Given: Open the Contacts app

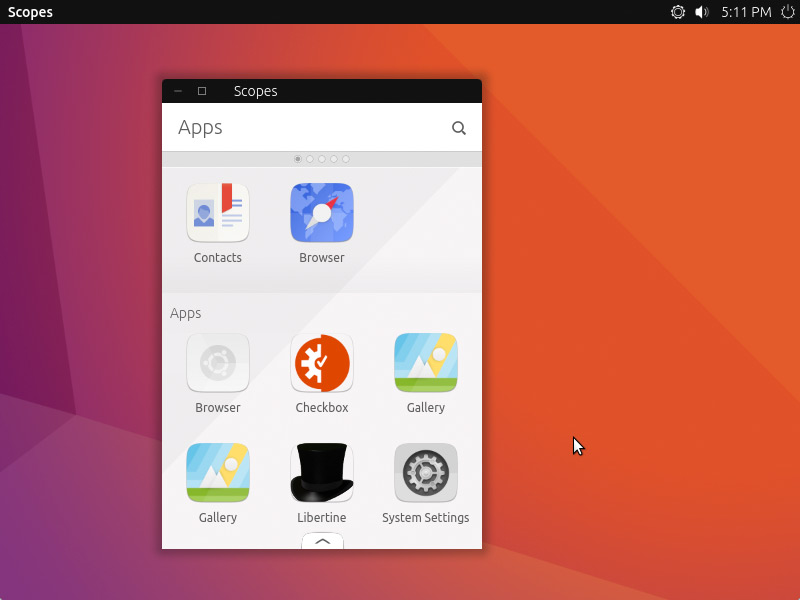Looking at the screenshot, I should [x=218, y=213].
